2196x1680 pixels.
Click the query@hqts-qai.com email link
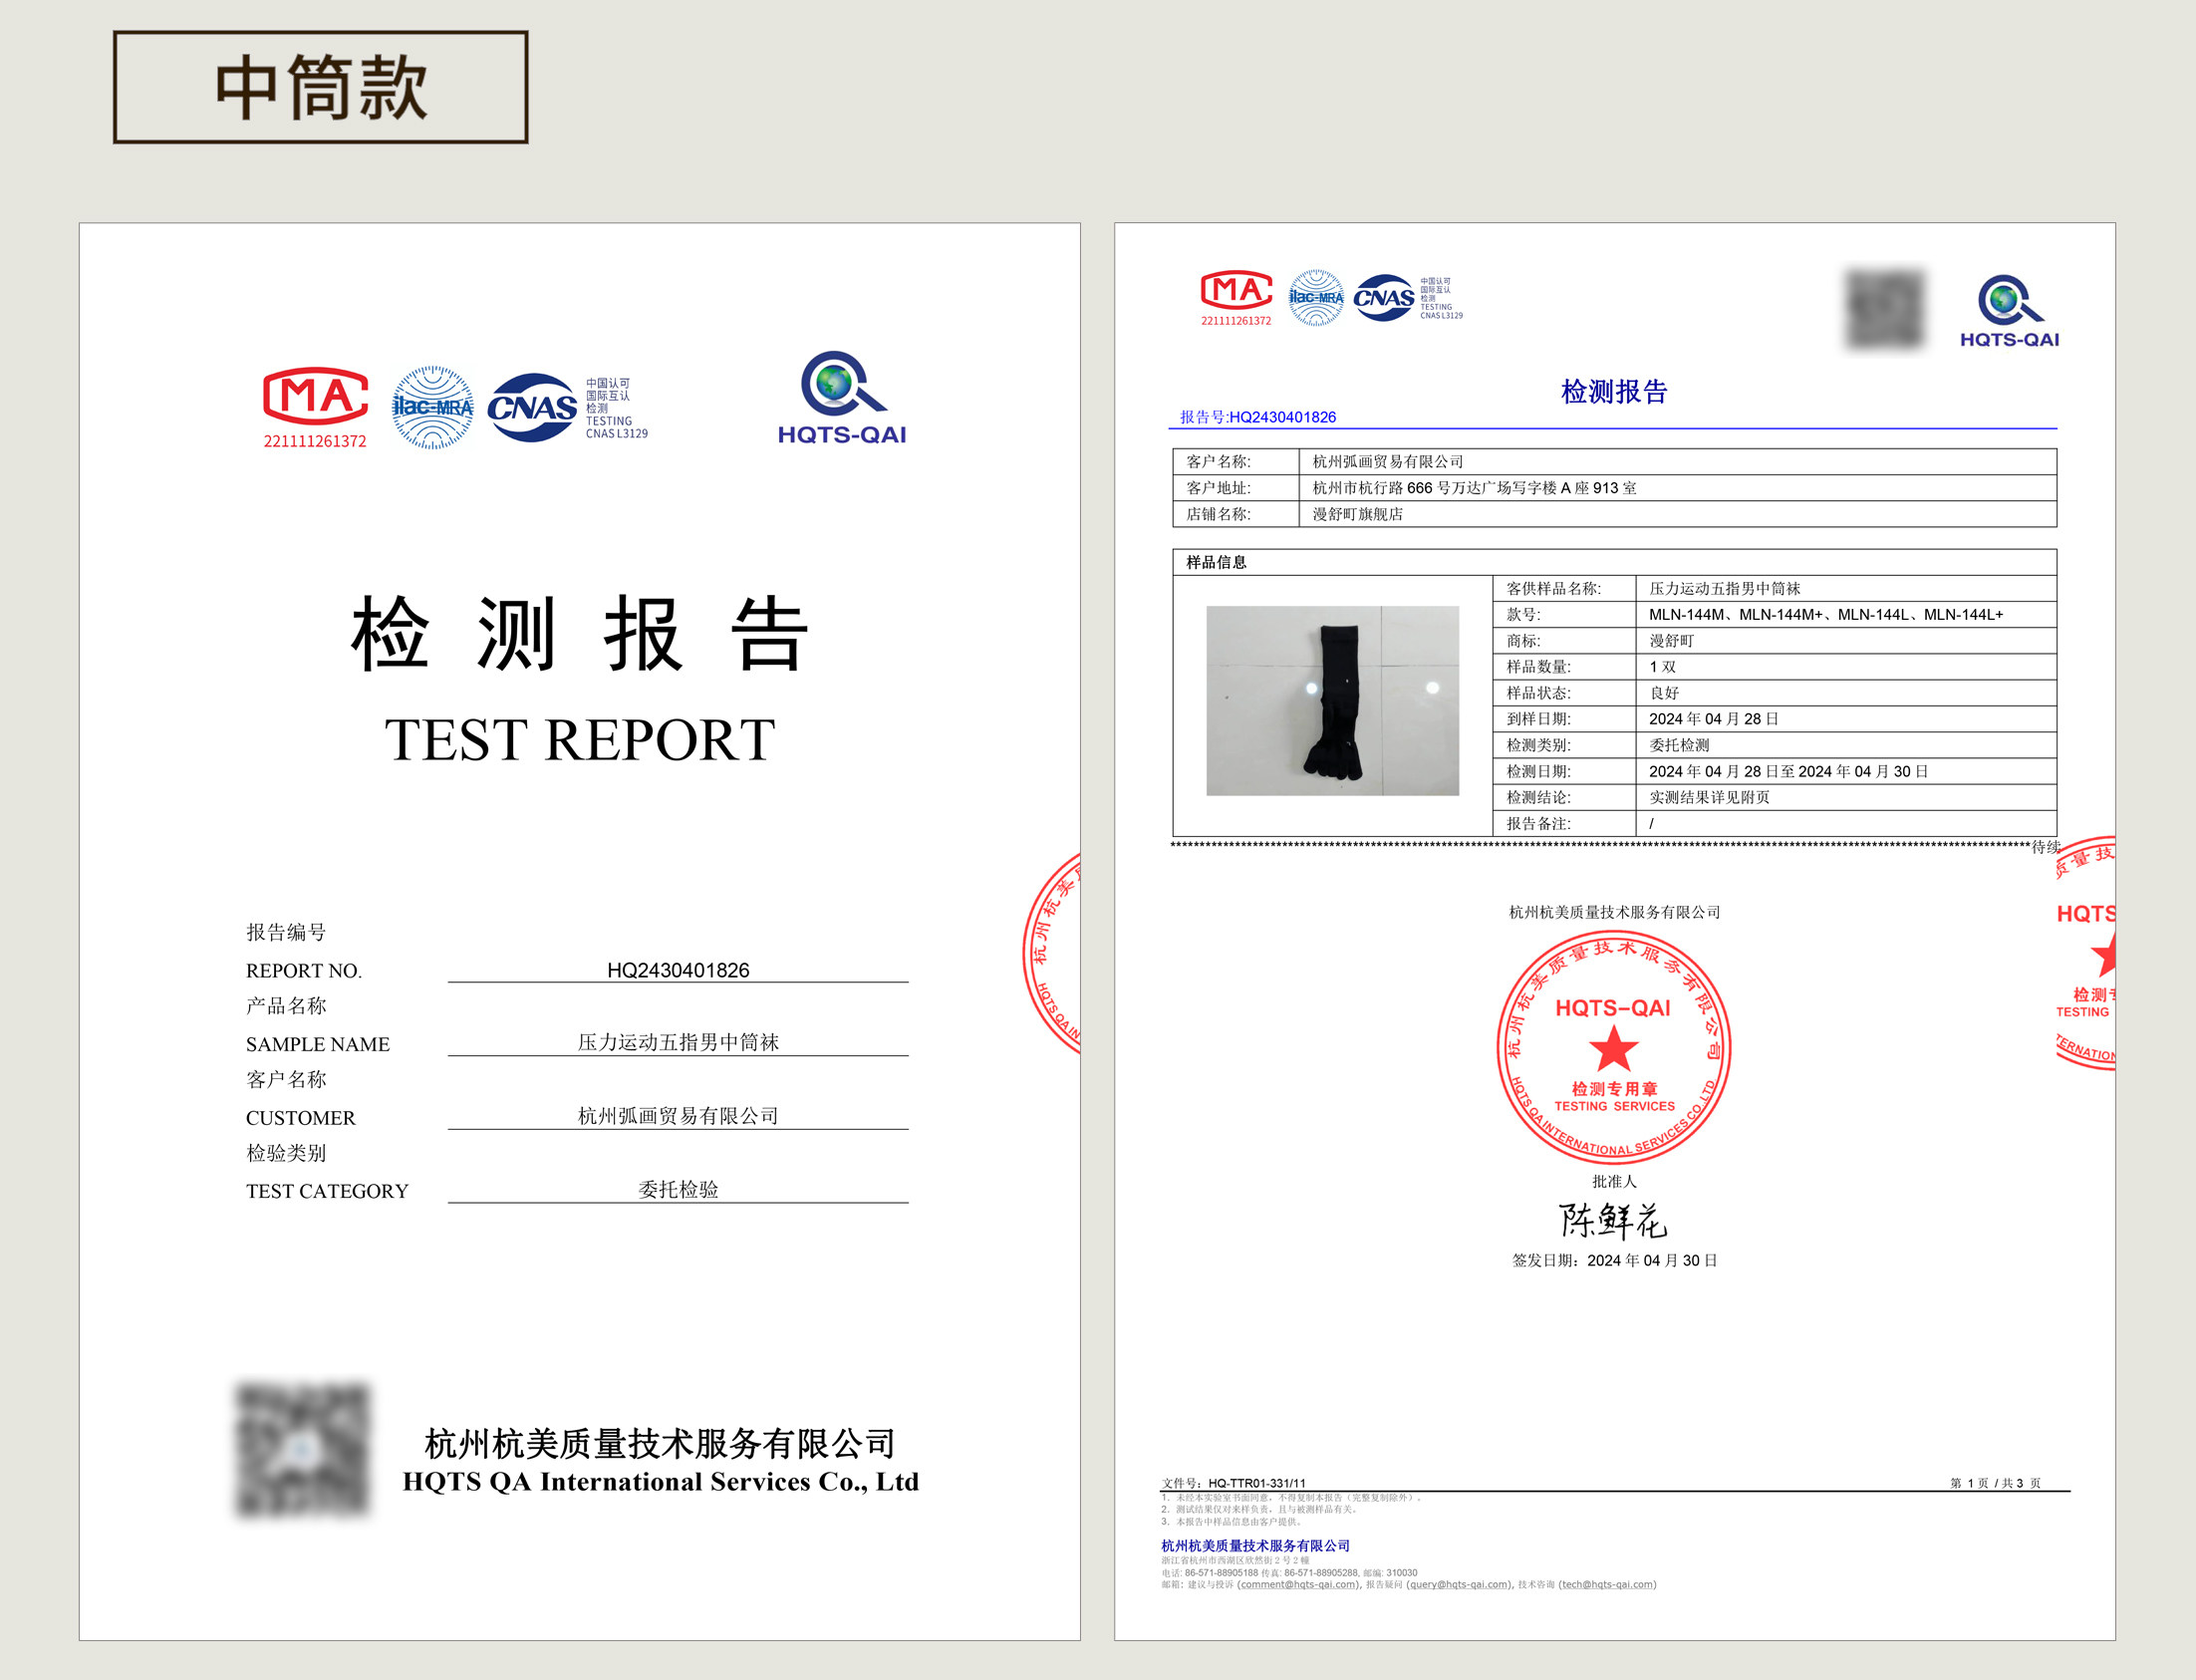[x=1459, y=1584]
